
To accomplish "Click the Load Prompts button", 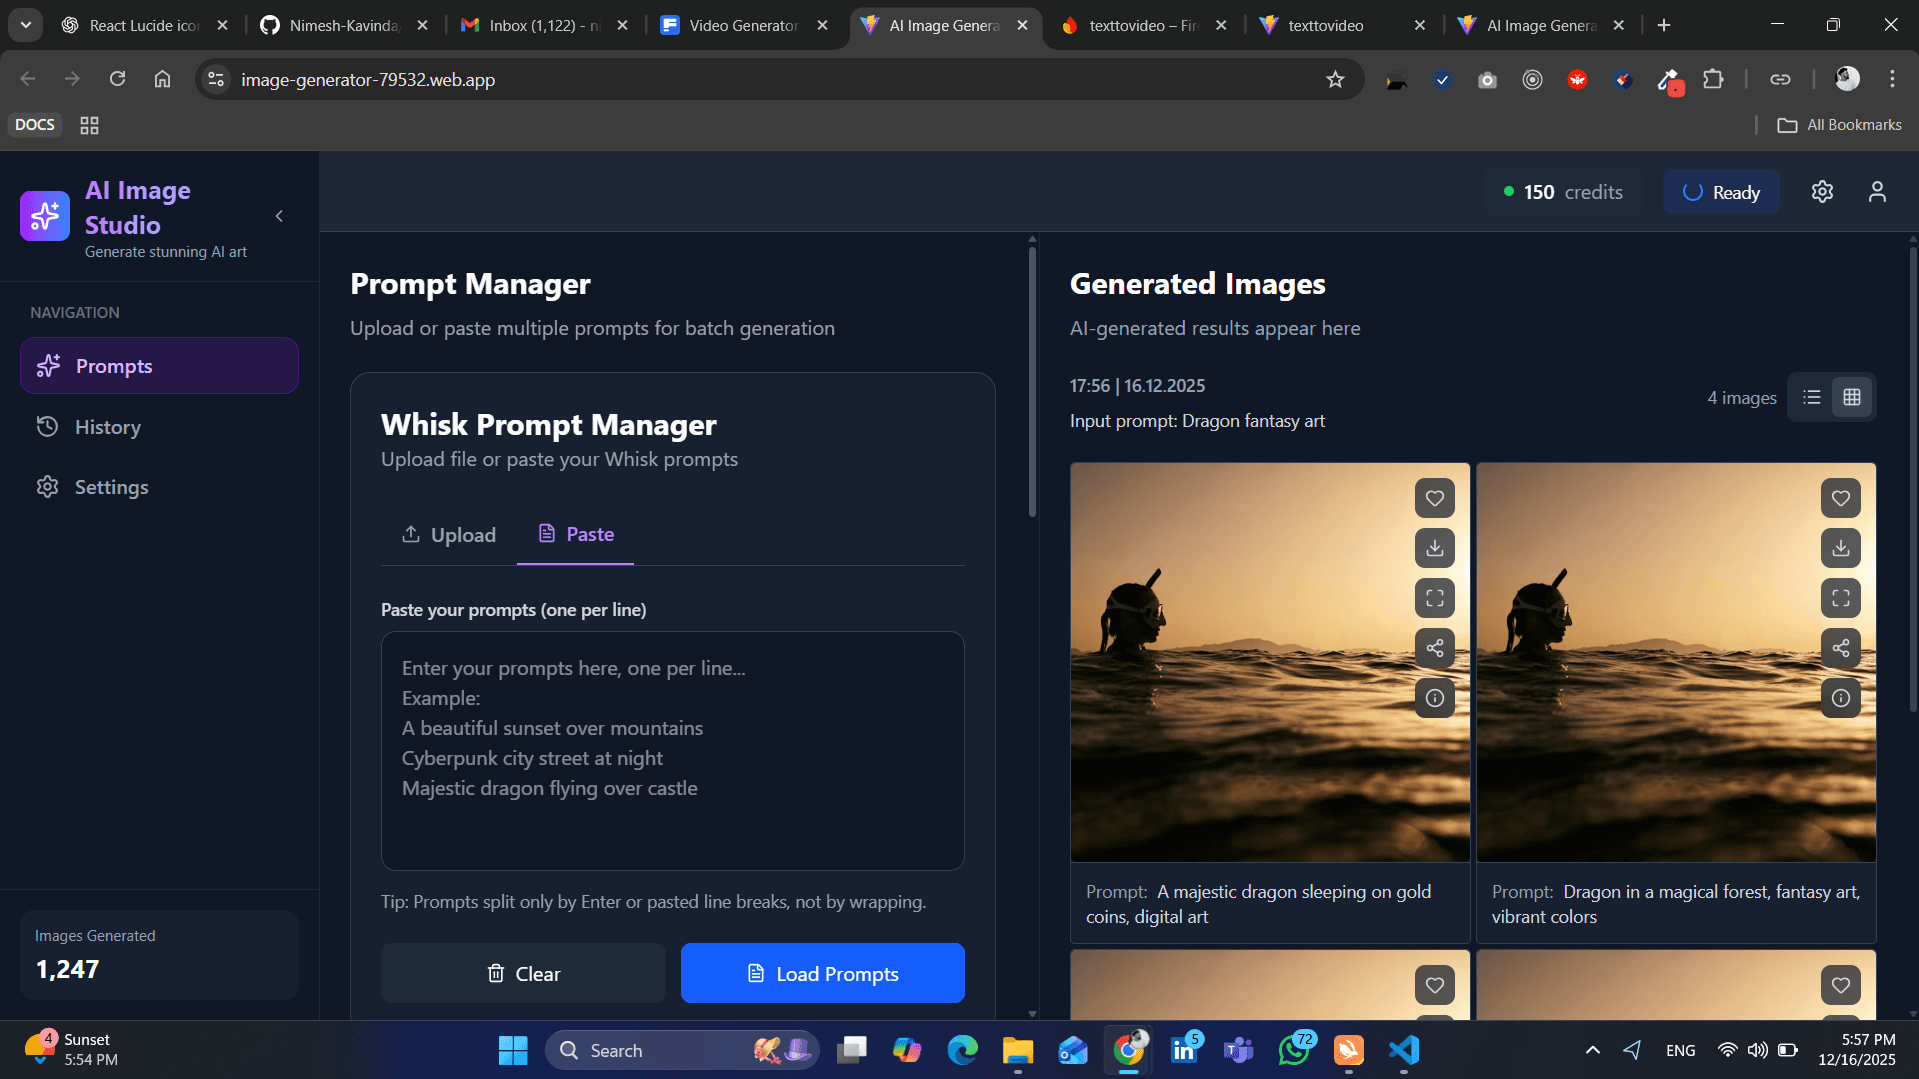I will coord(822,973).
